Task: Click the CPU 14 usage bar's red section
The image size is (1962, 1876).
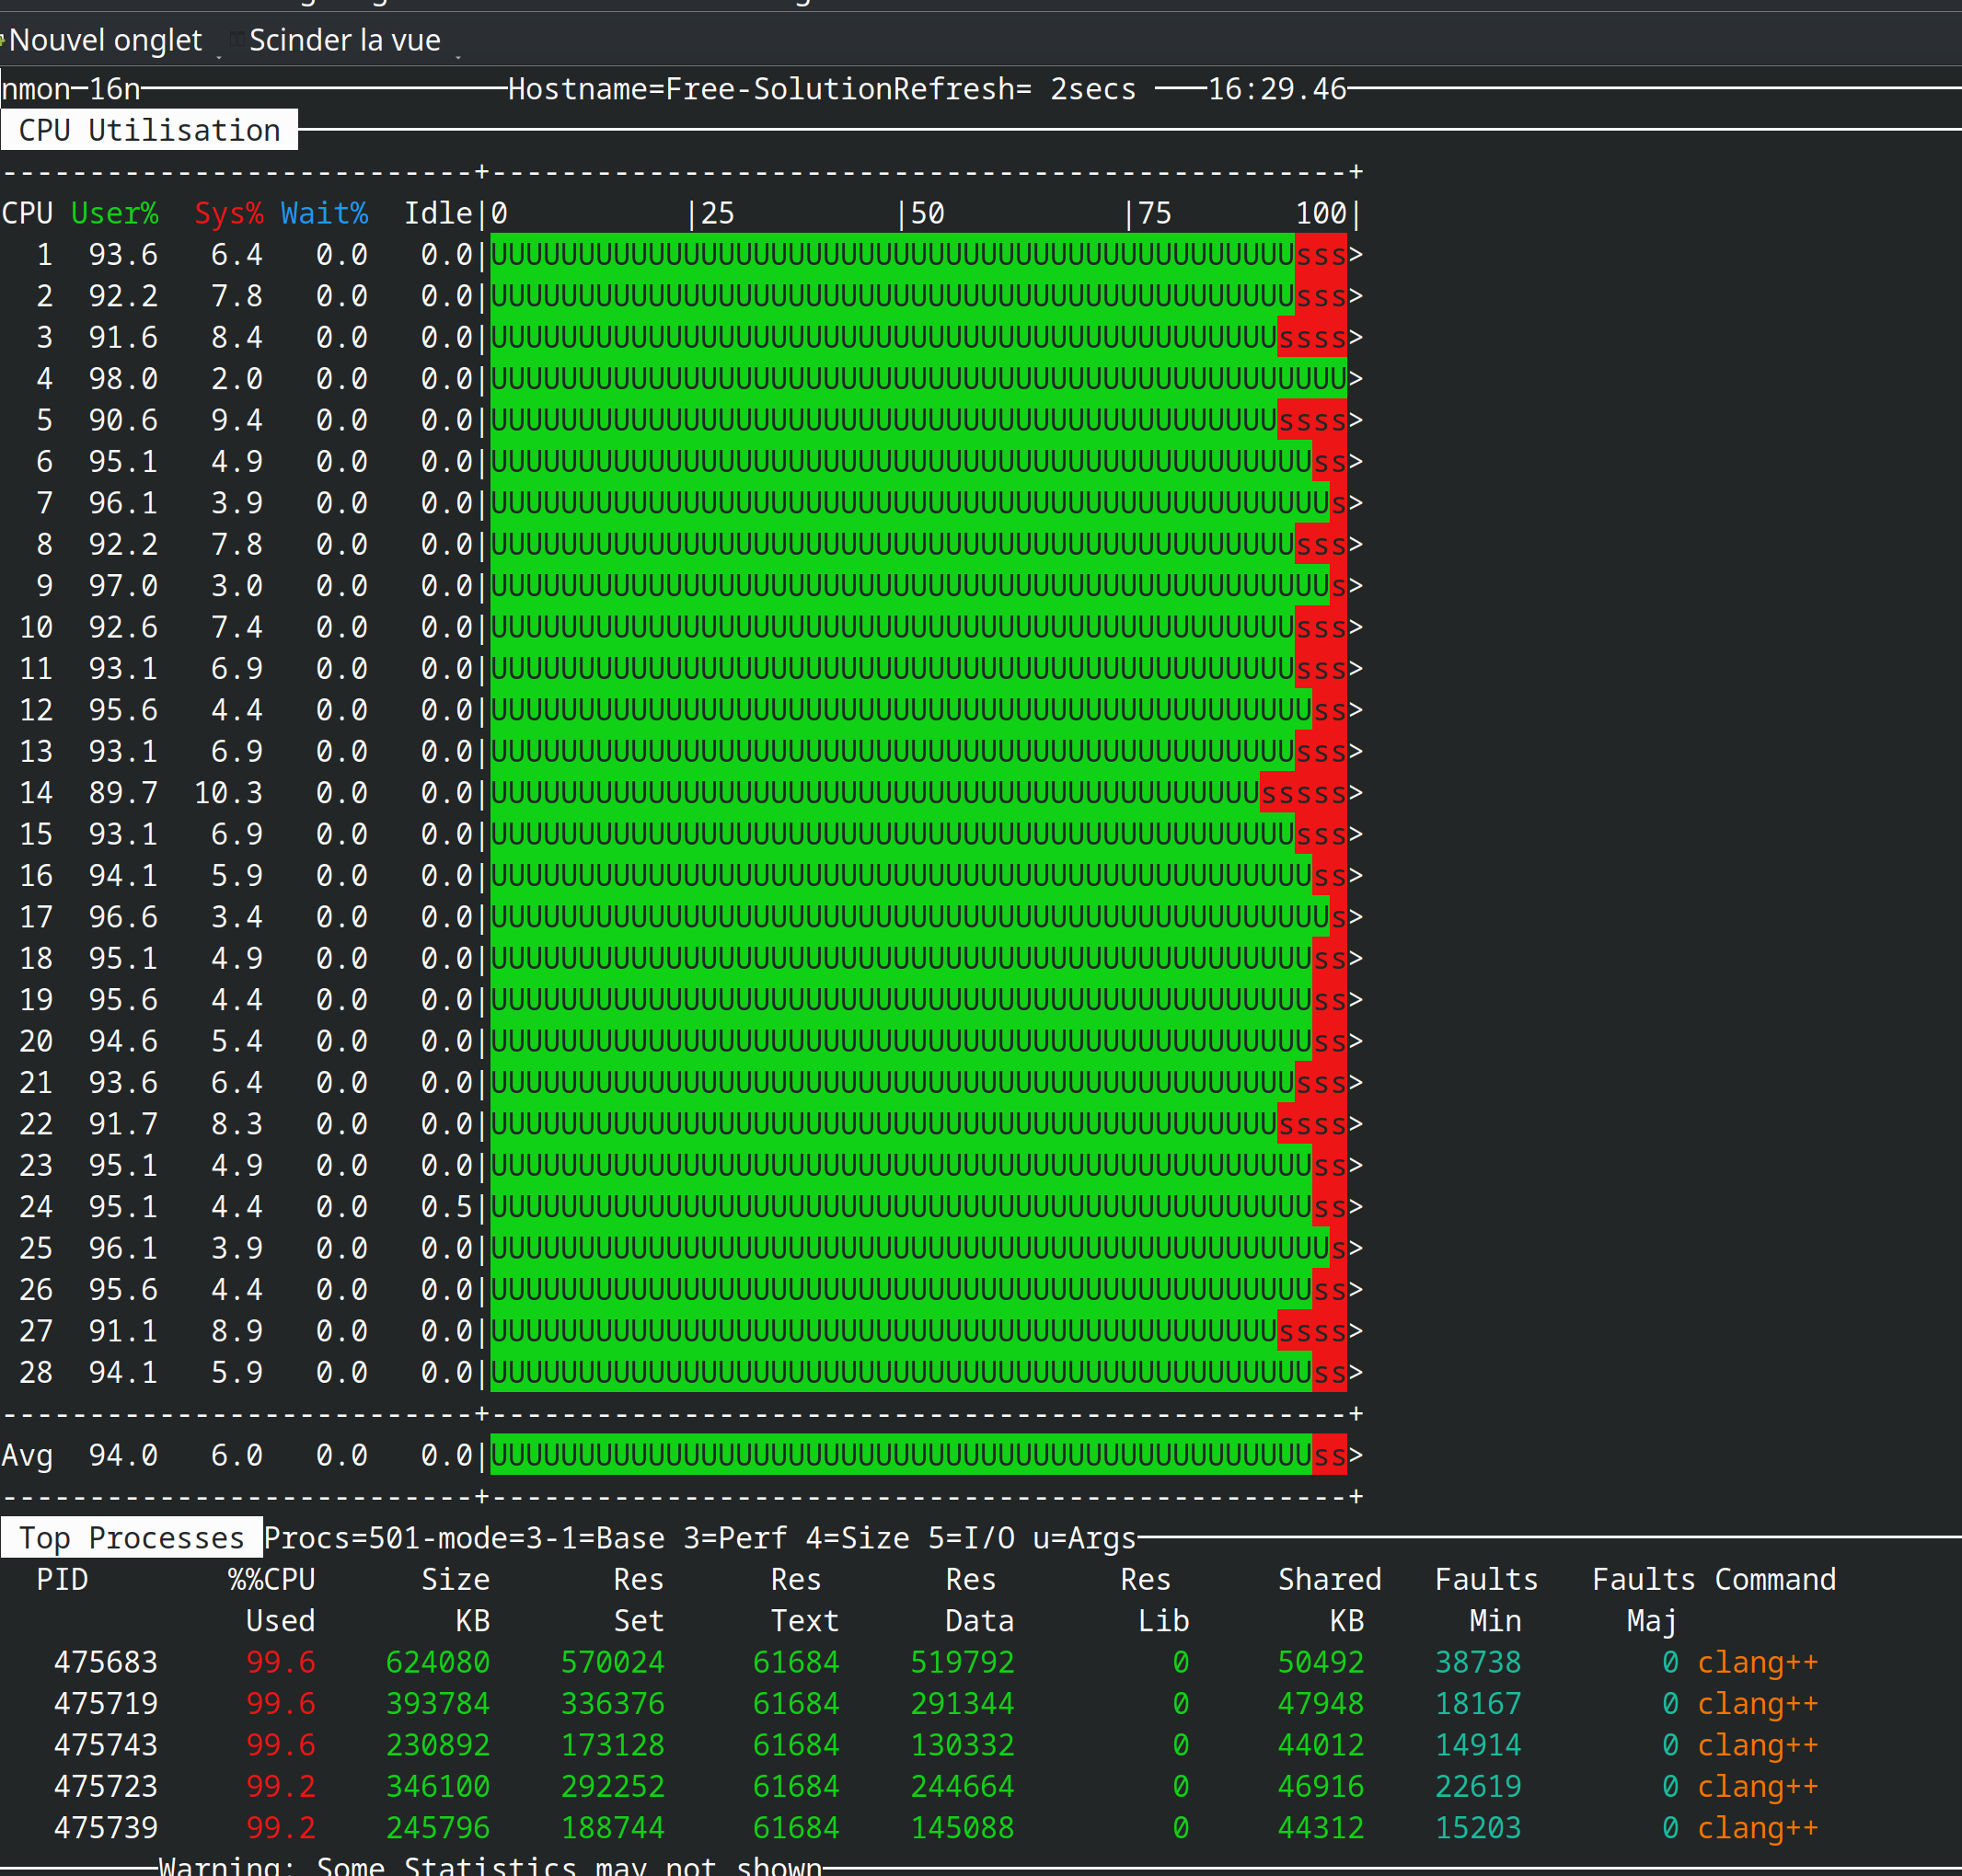Action: (1302, 793)
